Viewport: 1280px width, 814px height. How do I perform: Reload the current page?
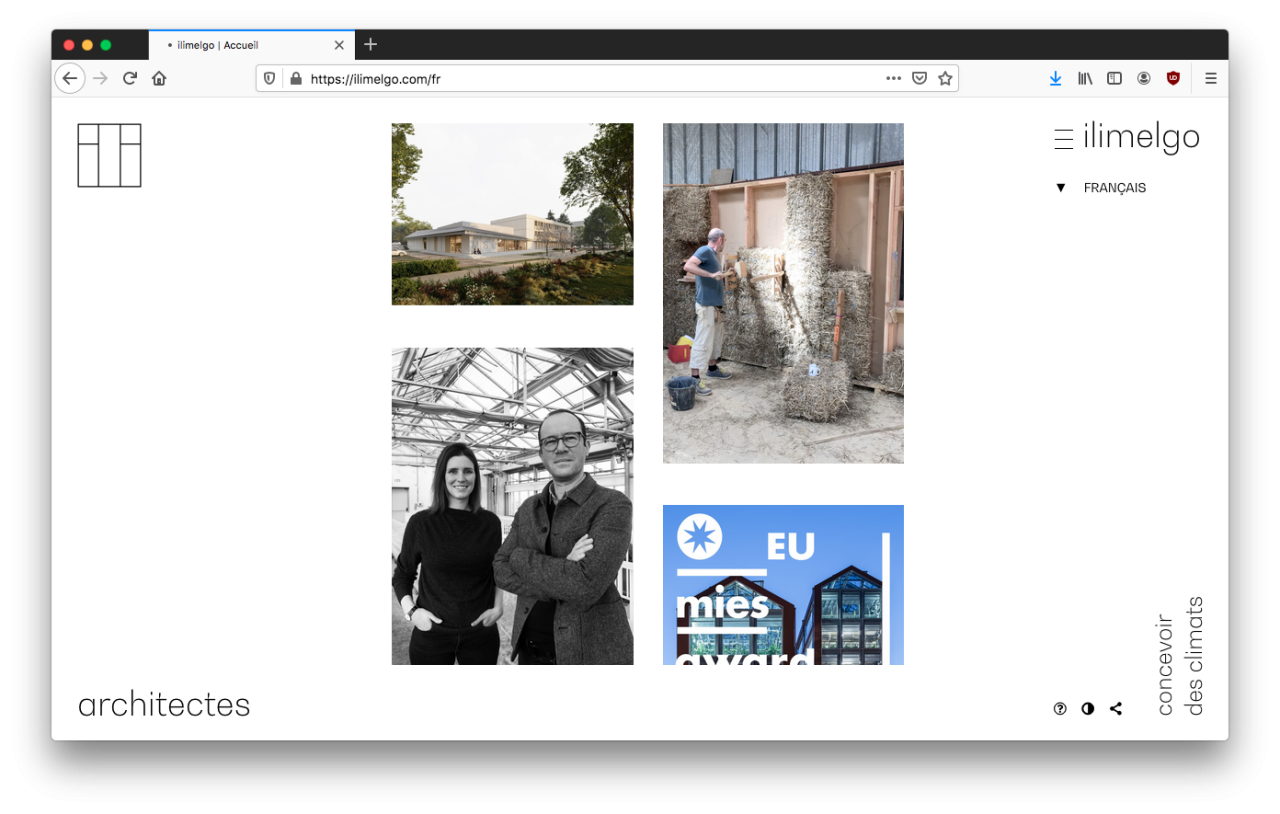[130, 78]
